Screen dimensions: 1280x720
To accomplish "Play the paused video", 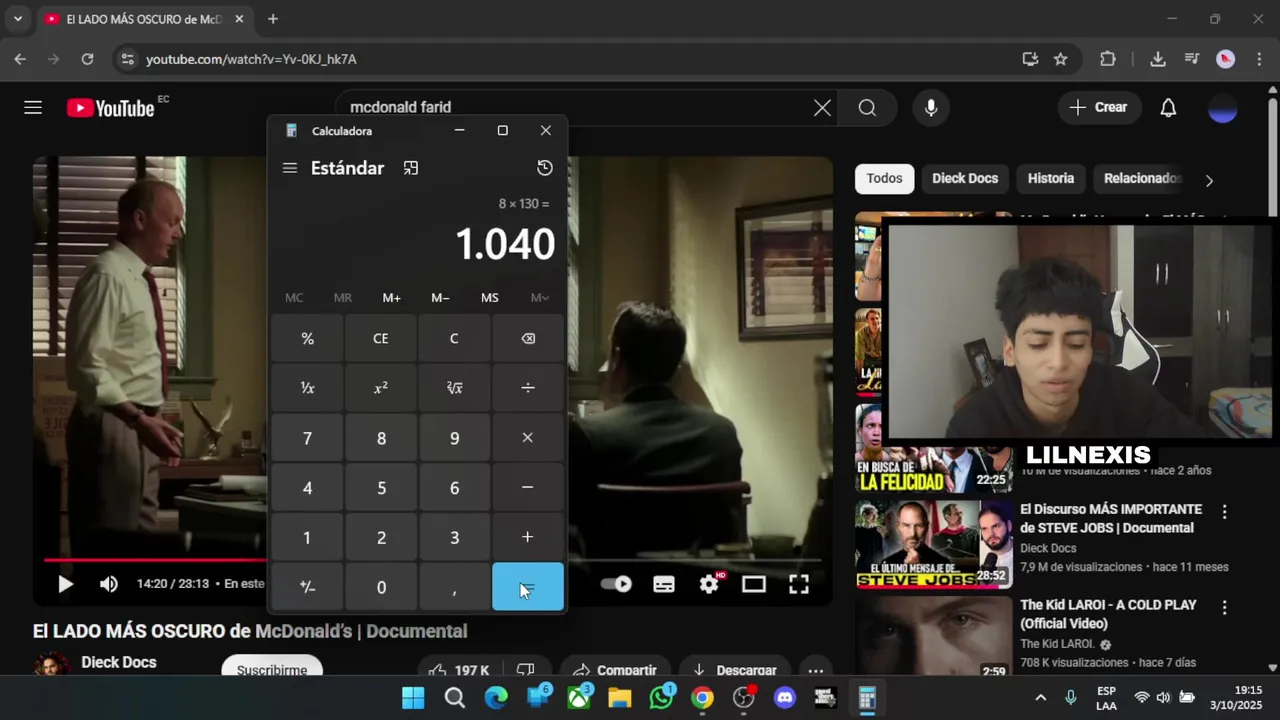I will pyautogui.click(x=65, y=584).
